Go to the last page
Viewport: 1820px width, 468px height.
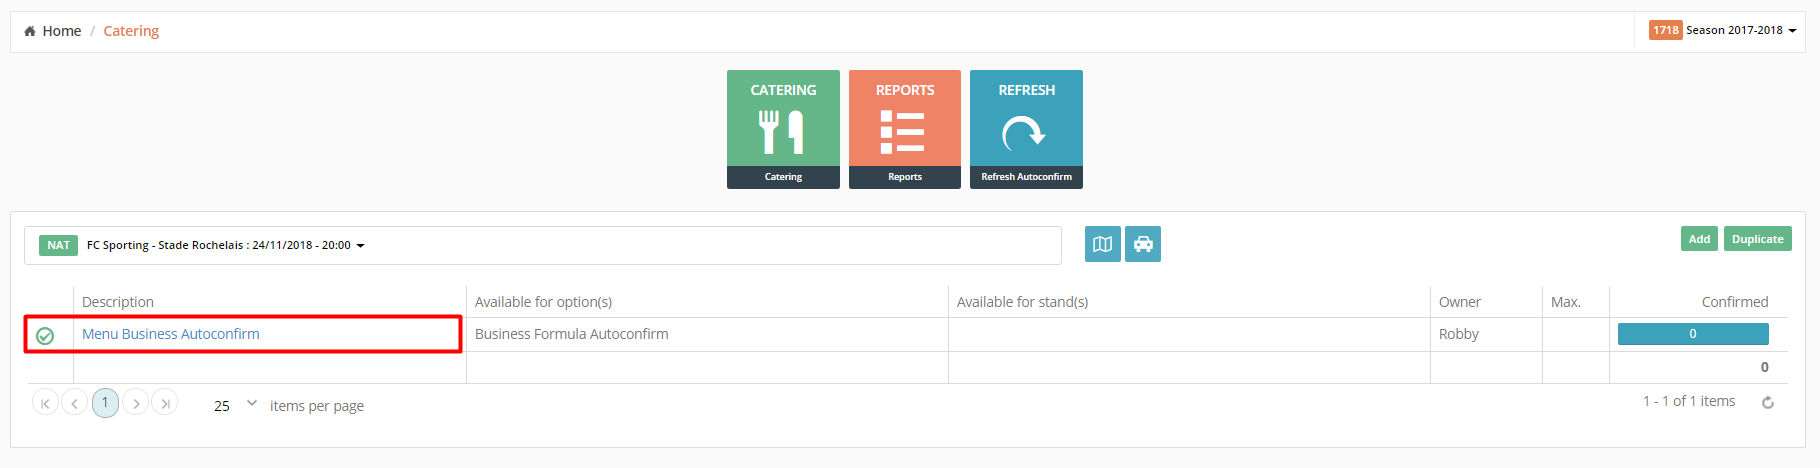point(165,403)
